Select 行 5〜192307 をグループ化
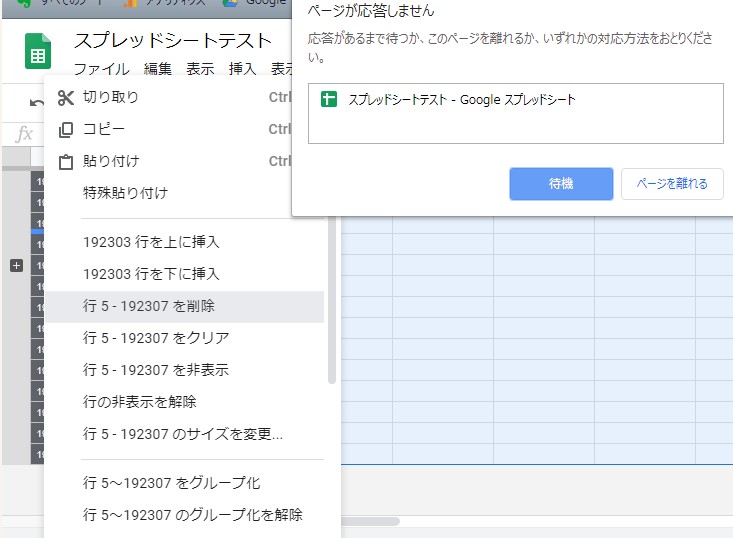Image resolution: width=733 pixels, height=538 pixels. click(x=171, y=483)
